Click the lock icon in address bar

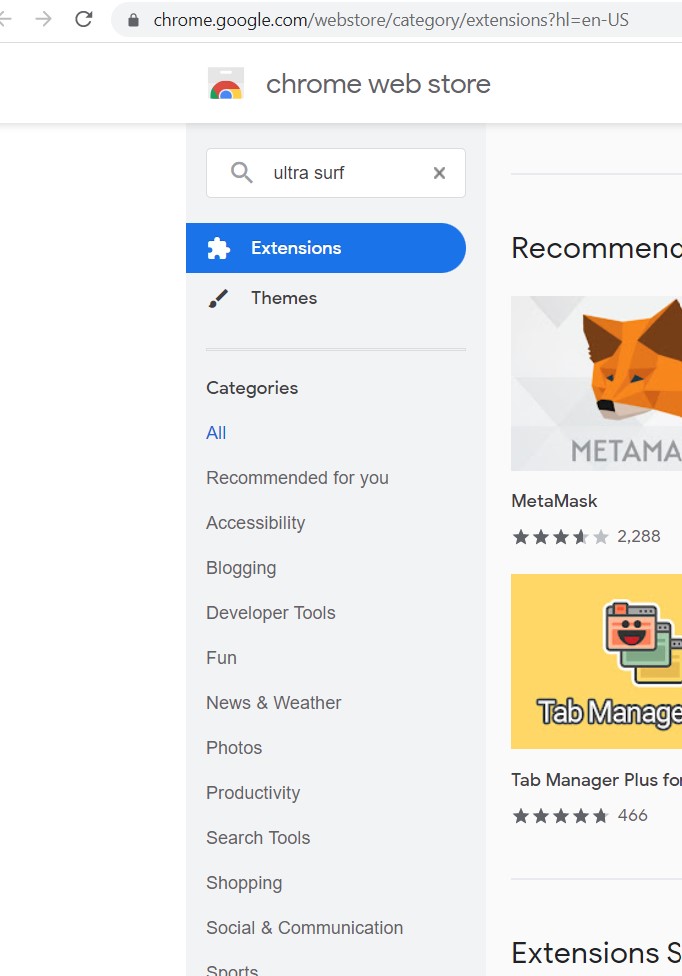pyautogui.click(x=133, y=20)
